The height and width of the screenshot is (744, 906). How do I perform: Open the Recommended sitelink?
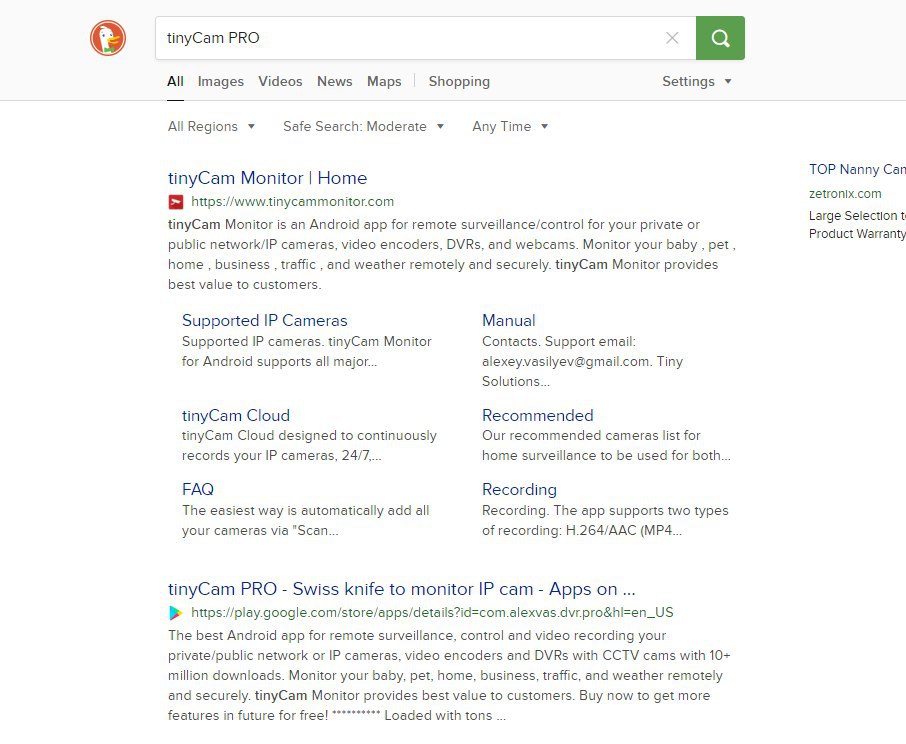(538, 415)
